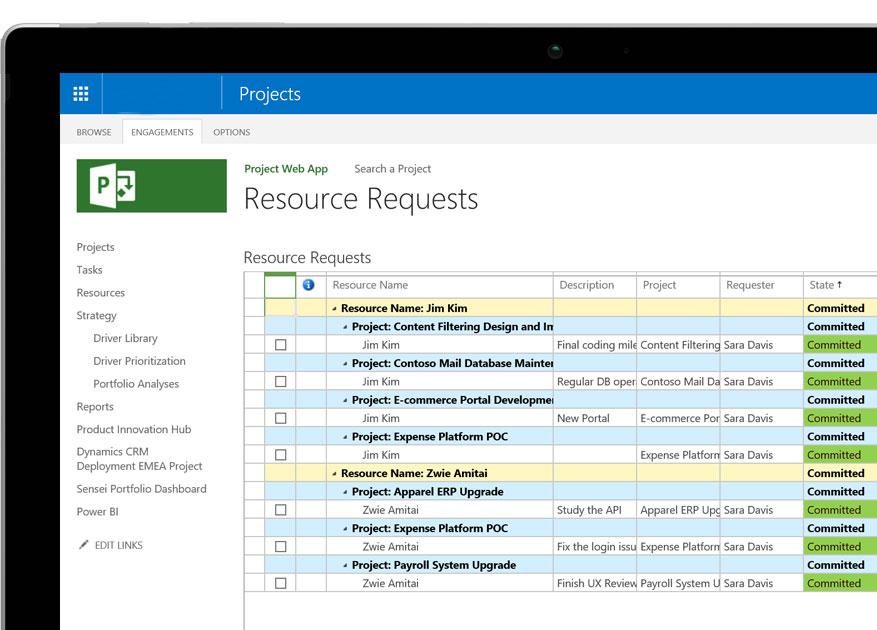Select the ENGAGEMENTS tab
This screenshot has height=630, width=877.
coord(162,131)
